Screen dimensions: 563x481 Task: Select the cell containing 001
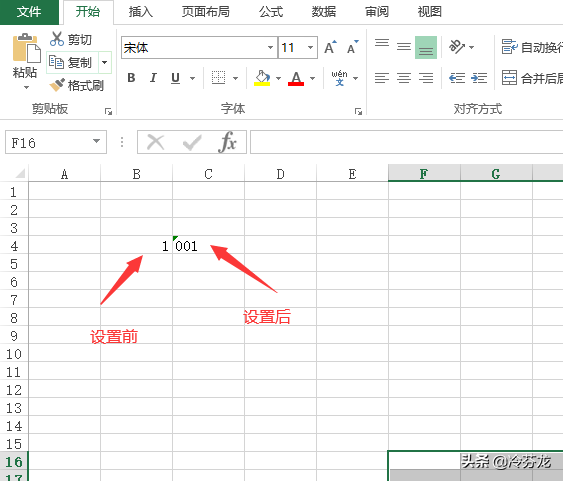coord(208,245)
